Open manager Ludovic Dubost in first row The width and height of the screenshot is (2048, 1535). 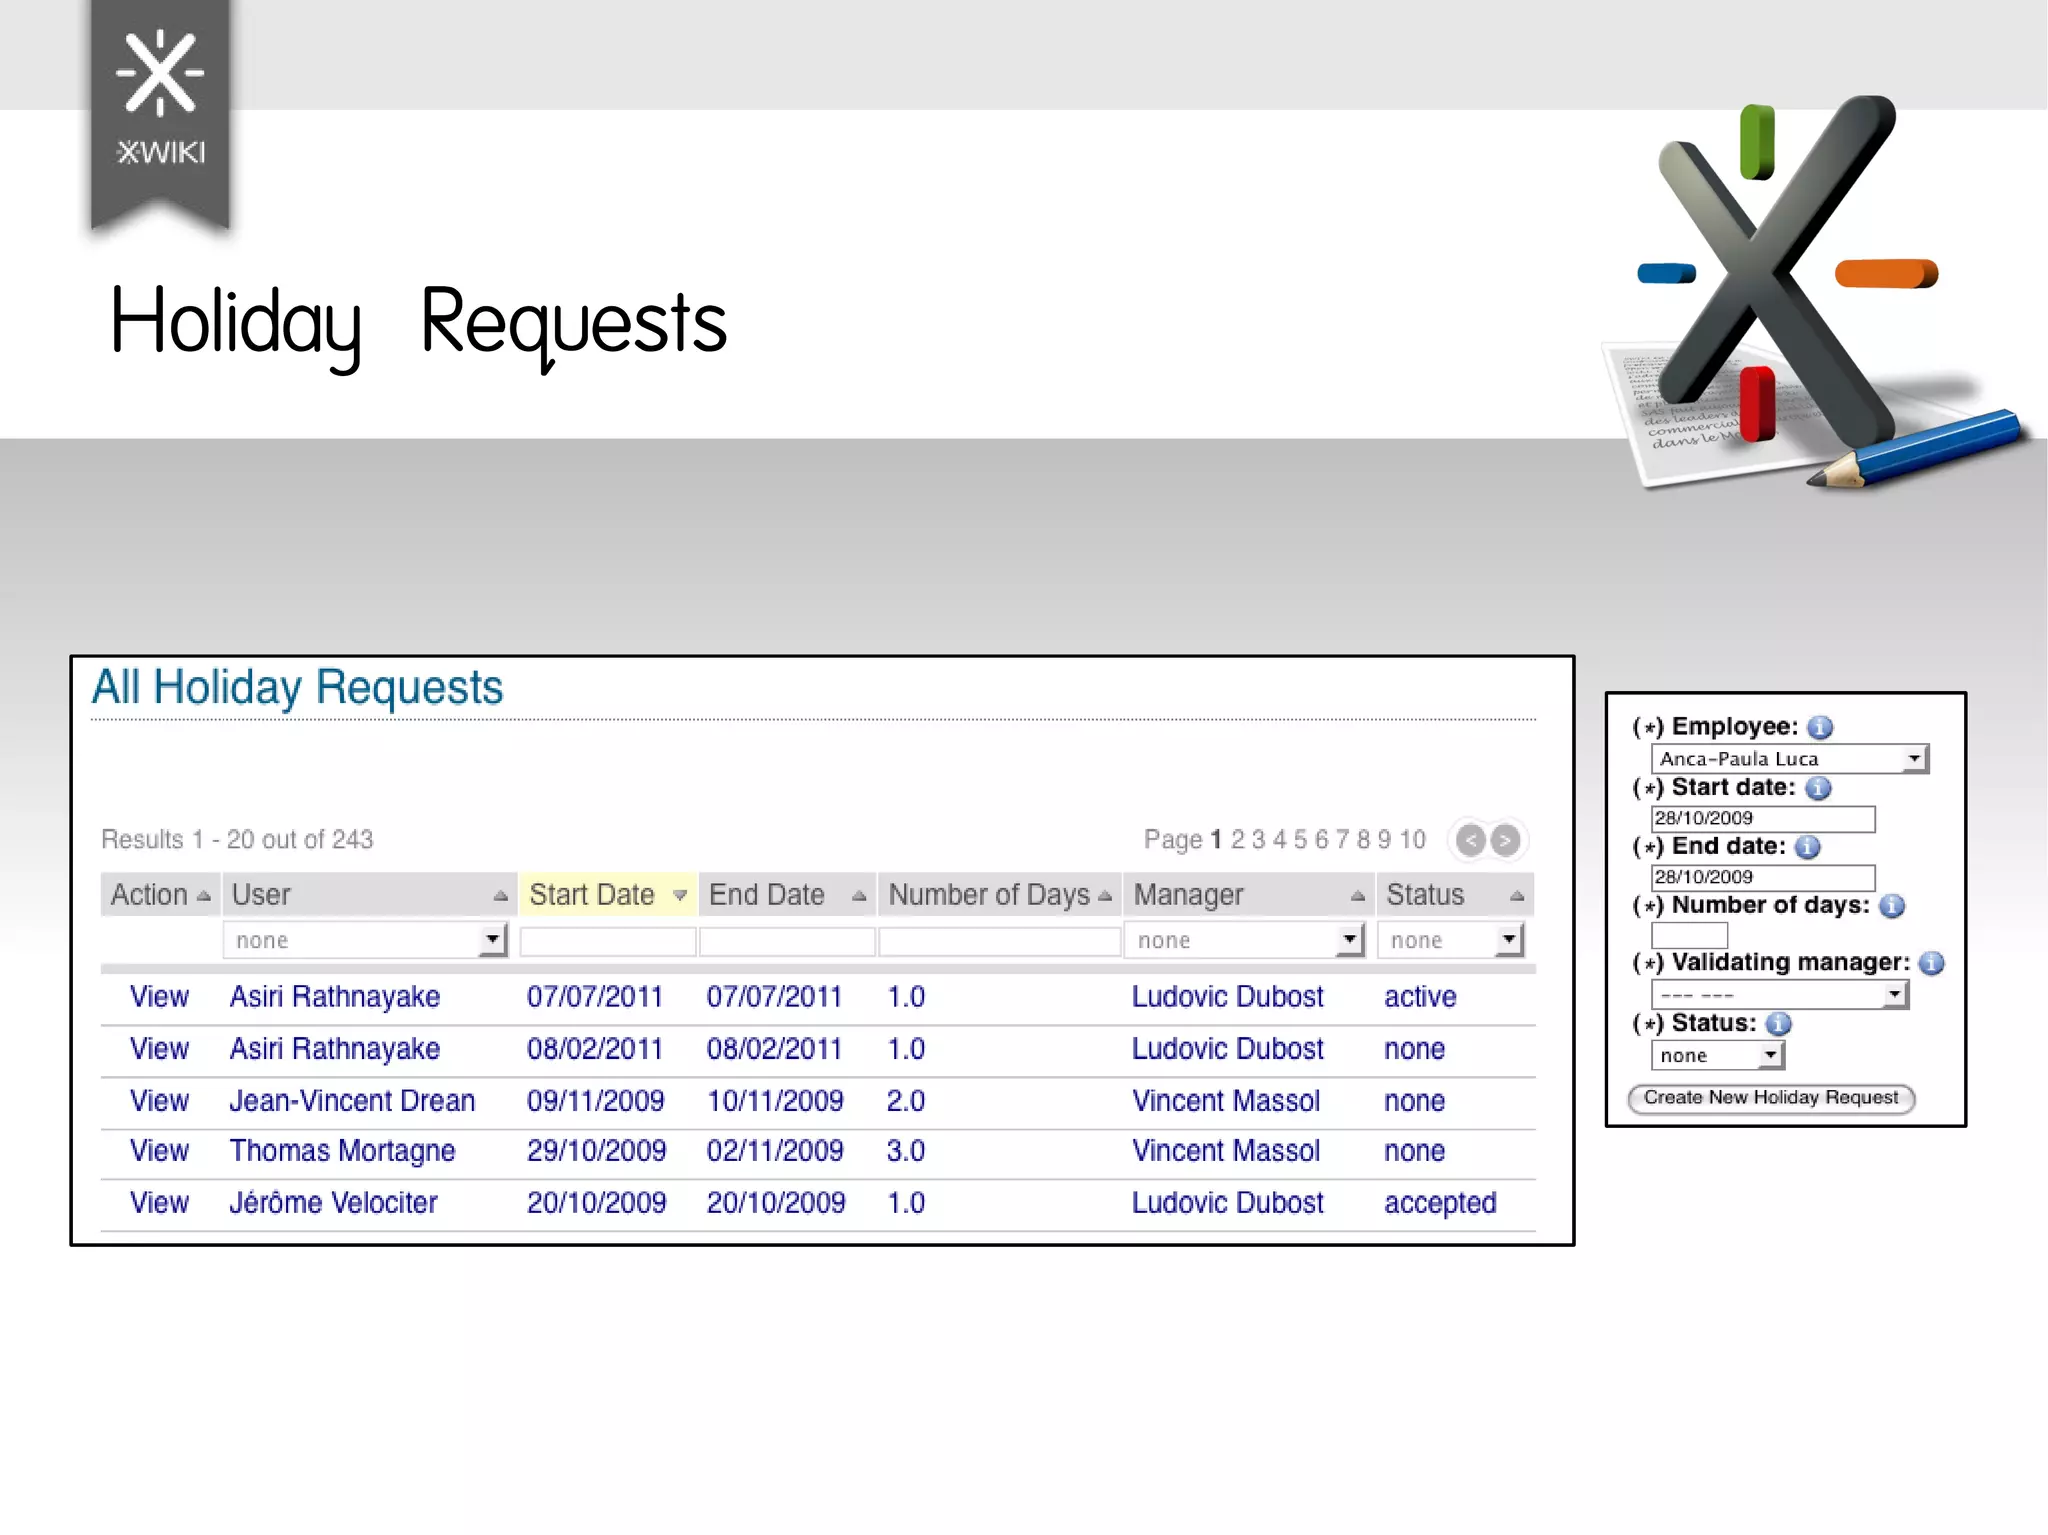pos(1227,997)
